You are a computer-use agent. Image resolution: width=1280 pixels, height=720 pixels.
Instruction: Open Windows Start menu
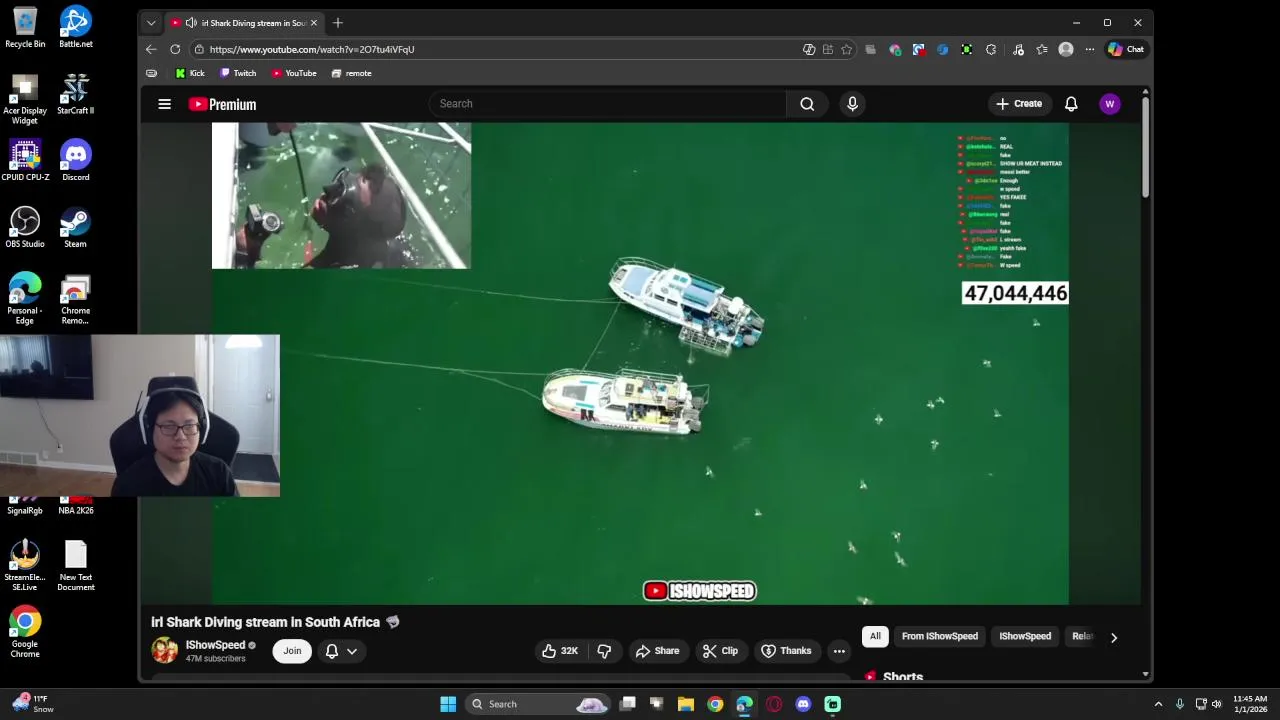[x=448, y=704]
